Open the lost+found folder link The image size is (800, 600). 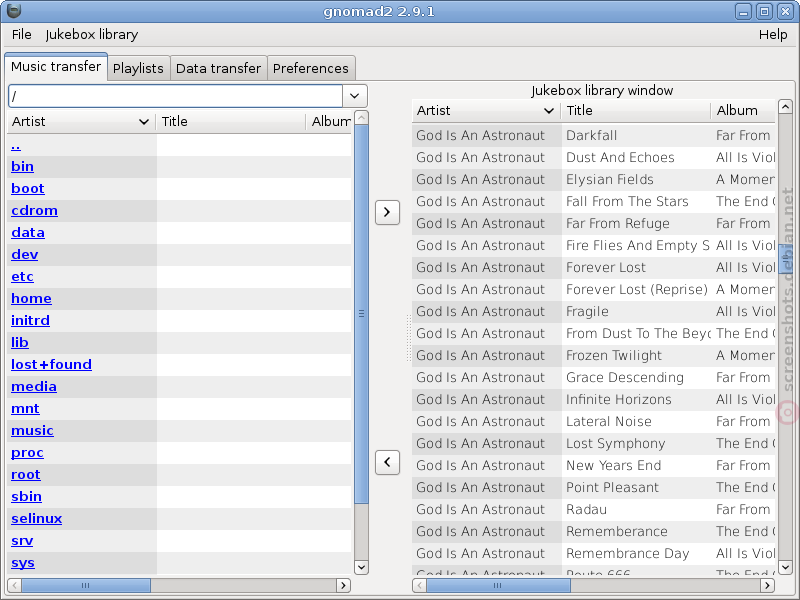point(52,364)
